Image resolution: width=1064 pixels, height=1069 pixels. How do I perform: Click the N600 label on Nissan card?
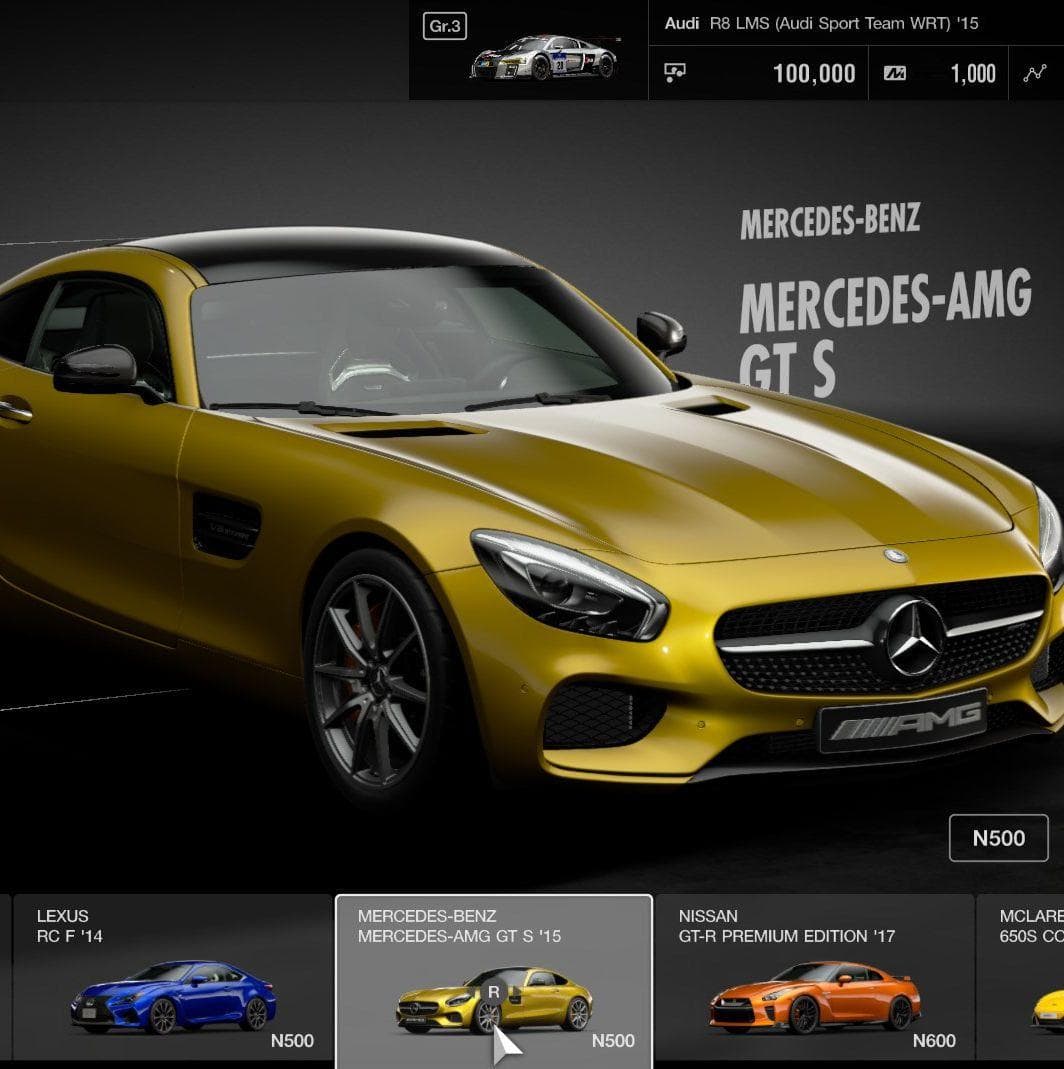coord(934,1041)
